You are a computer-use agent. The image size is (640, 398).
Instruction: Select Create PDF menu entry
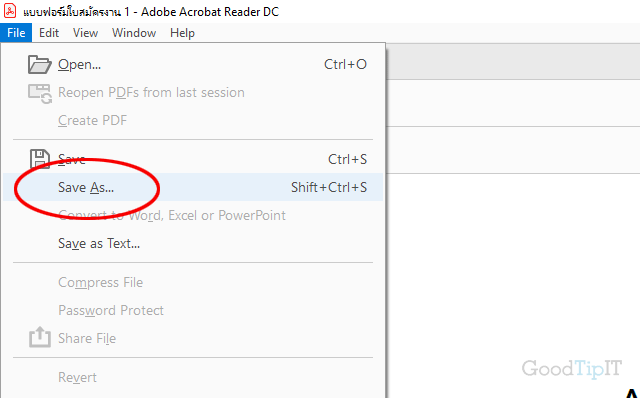[193, 120]
